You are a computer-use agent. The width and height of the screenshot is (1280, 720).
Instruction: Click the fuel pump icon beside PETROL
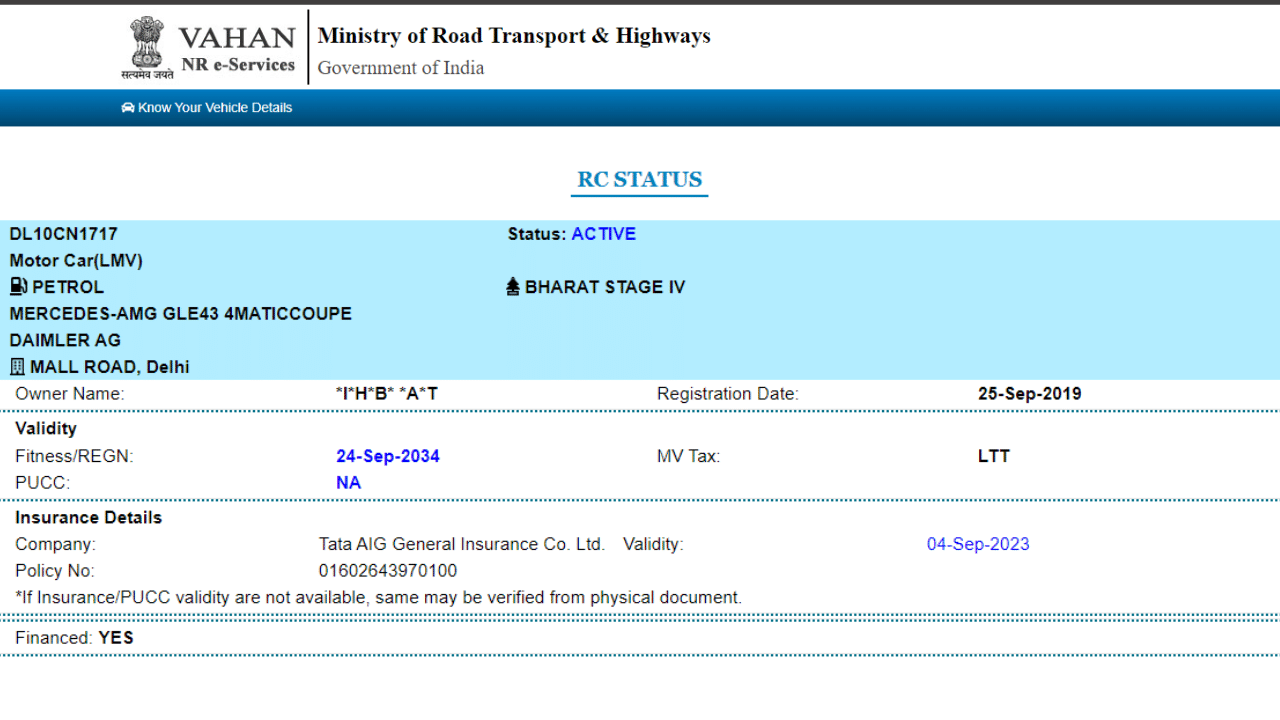point(18,287)
